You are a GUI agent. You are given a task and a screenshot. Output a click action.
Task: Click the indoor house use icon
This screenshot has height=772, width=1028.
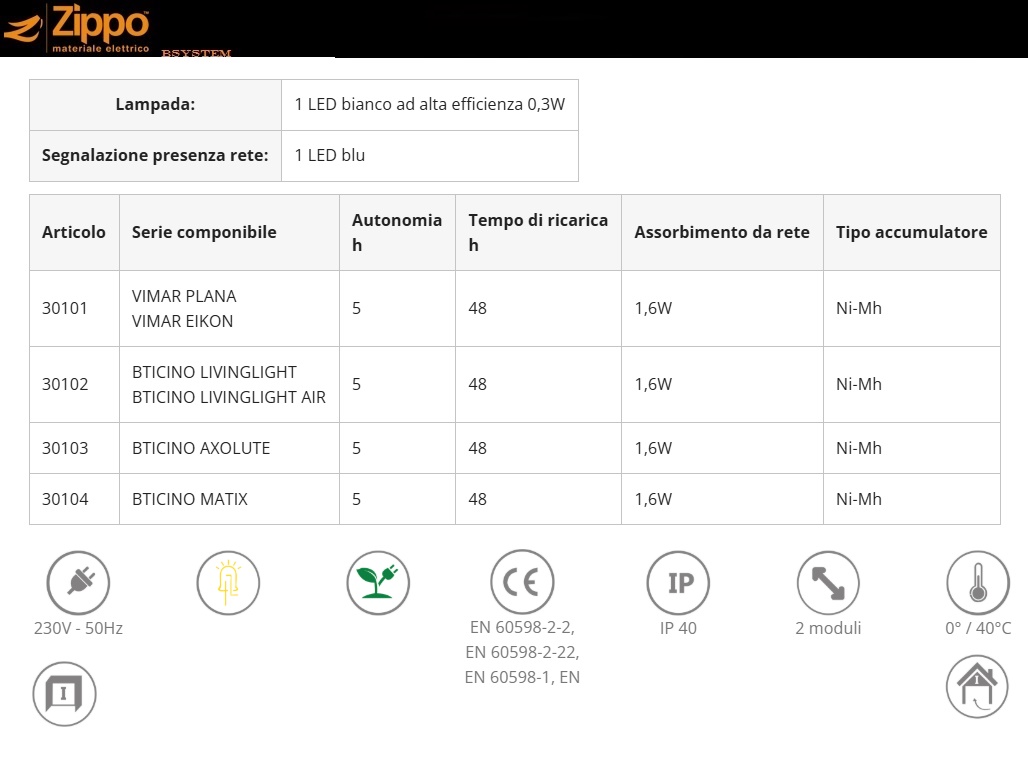(977, 687)
